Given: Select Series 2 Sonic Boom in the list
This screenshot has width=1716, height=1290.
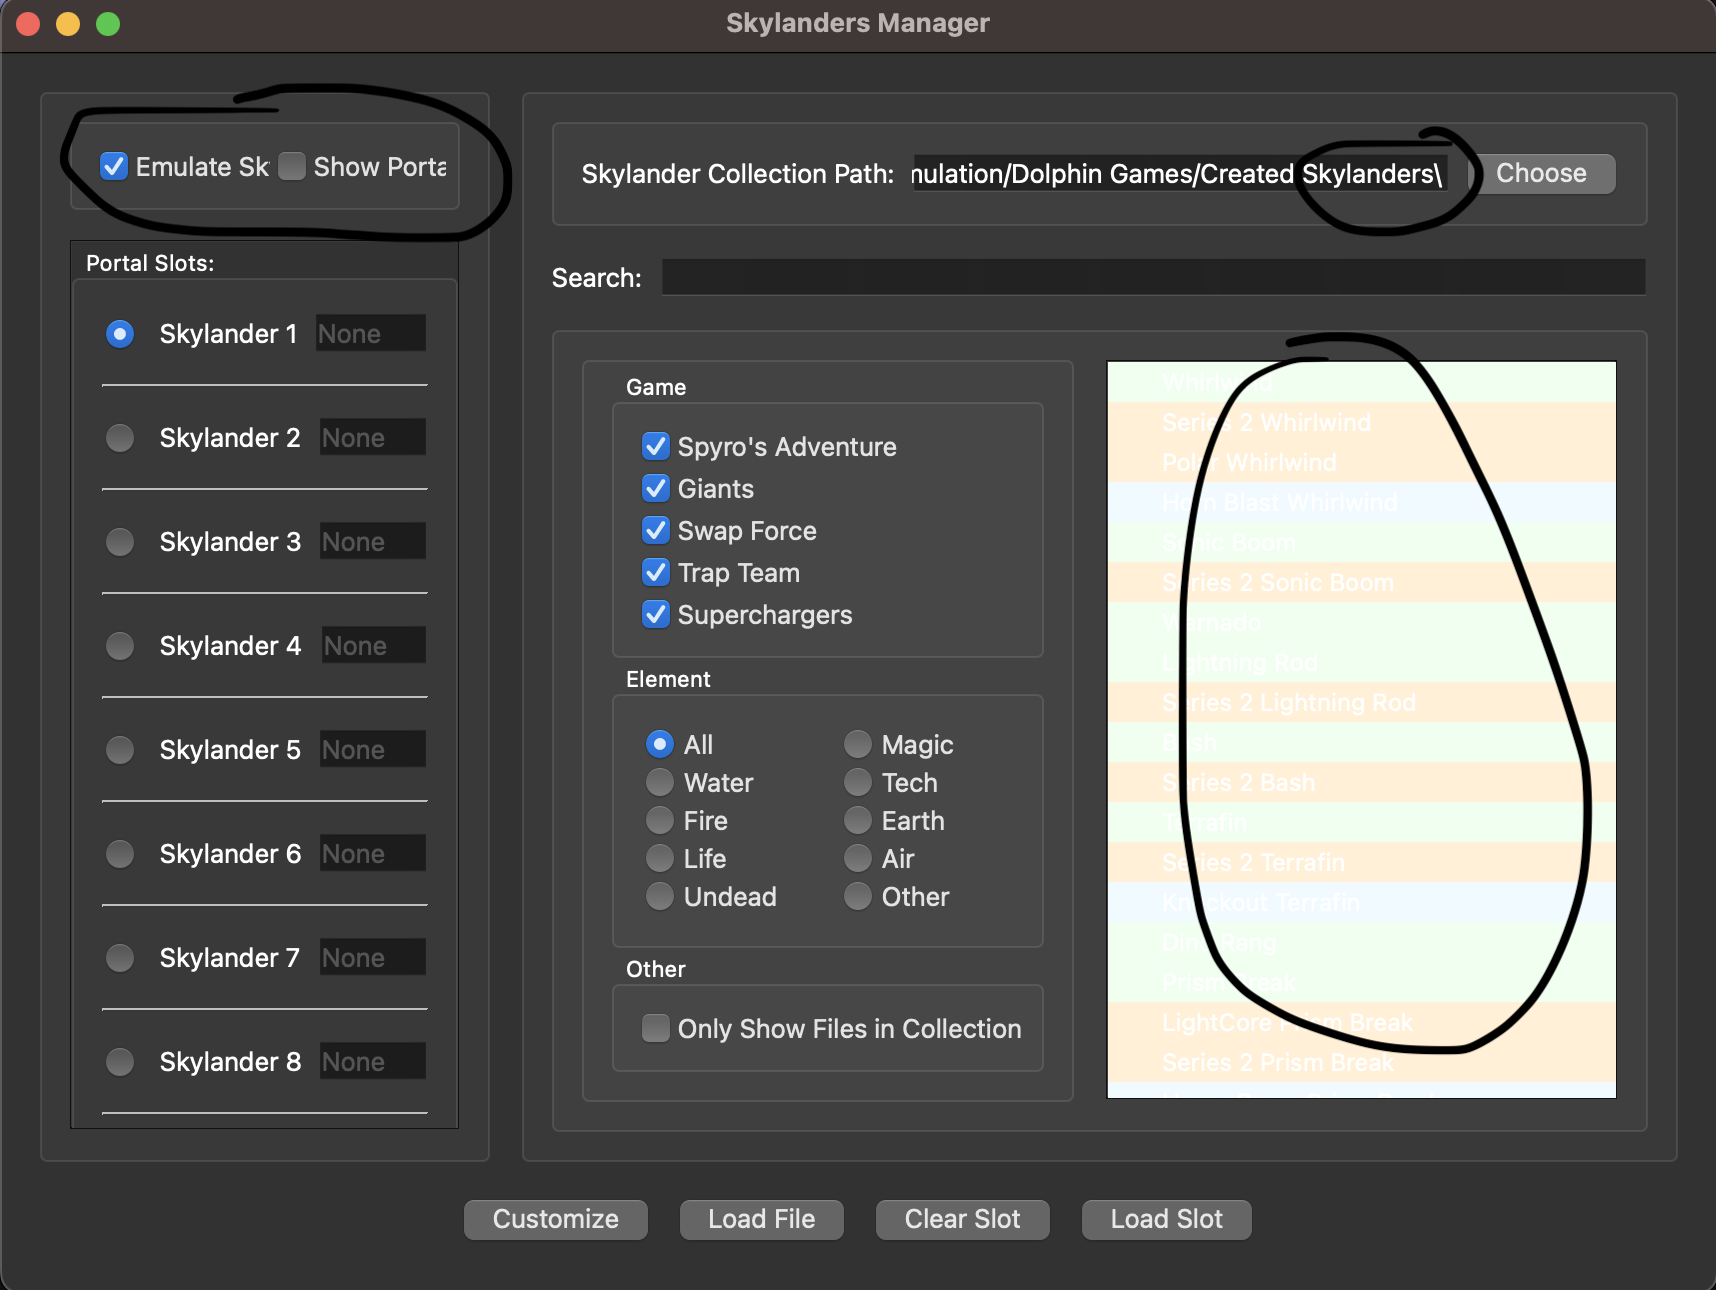Looking at the screenshot, I should [x=1362, y=582].
